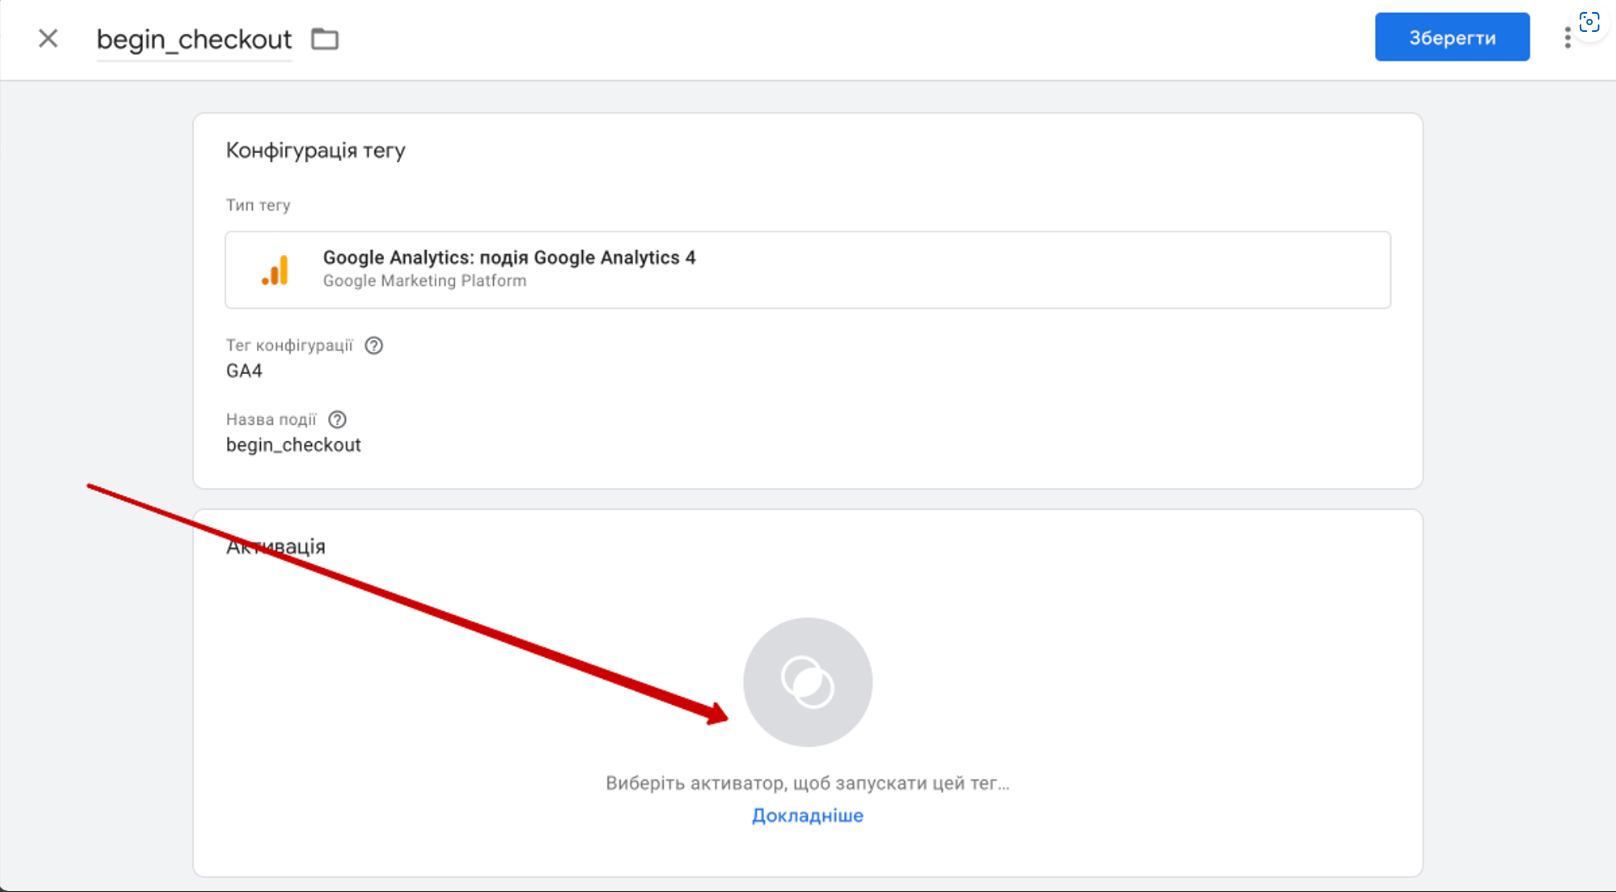Screen dimensions: 1616x892
Task: Click the begin_checkout event name value
Action: click(293, 445)
